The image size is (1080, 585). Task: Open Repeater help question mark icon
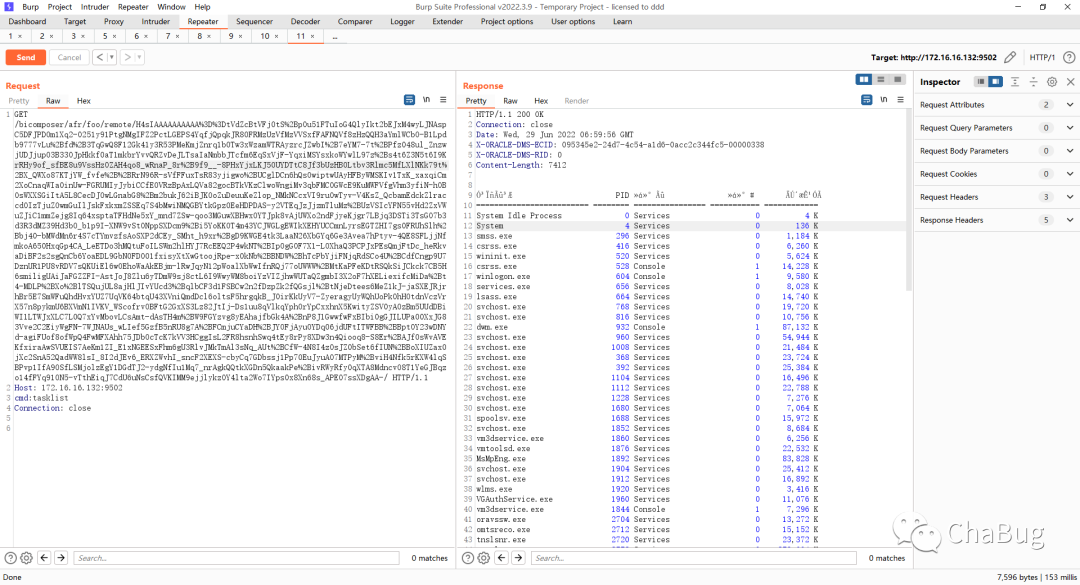click(x=1069, y=57)
